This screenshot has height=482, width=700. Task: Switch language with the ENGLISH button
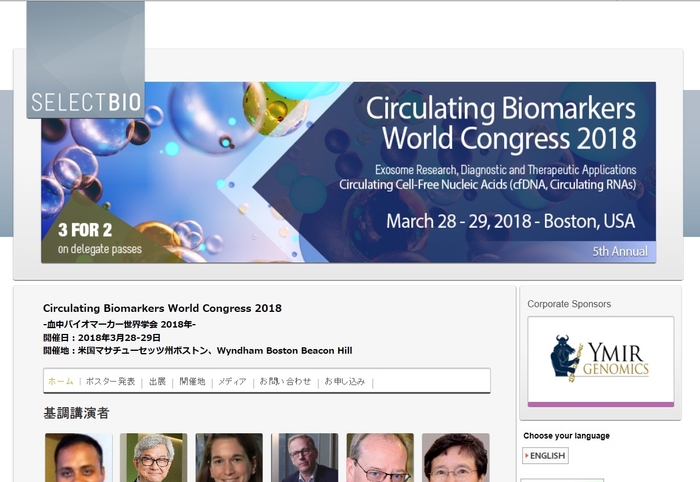point(545,456)
